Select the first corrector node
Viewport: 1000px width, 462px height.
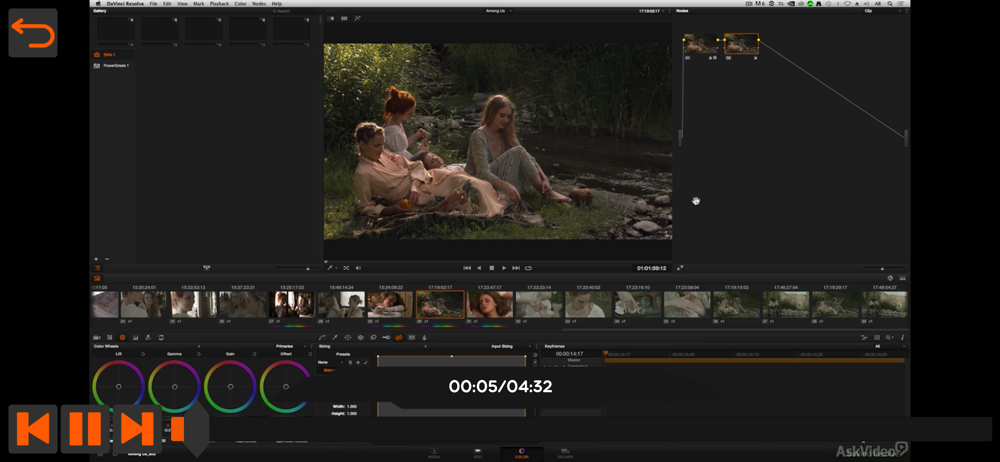(701, 44)
